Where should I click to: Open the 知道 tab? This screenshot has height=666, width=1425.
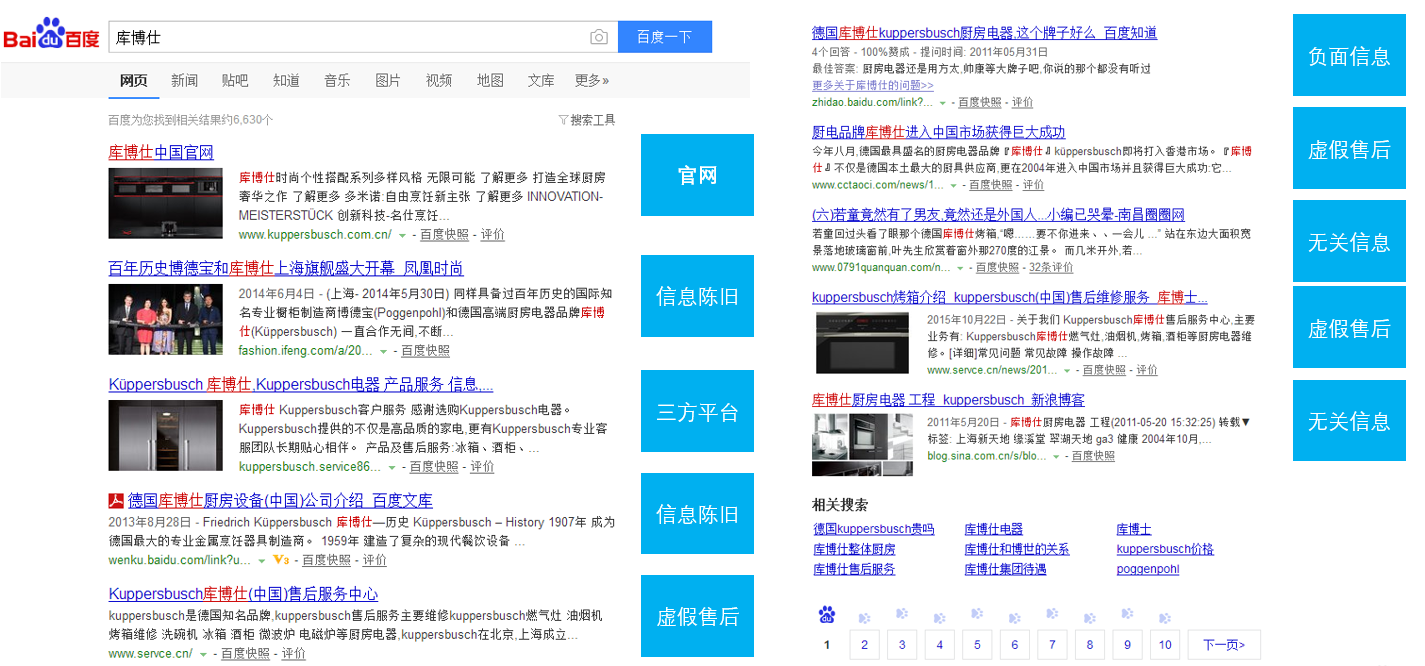point(286,80)
